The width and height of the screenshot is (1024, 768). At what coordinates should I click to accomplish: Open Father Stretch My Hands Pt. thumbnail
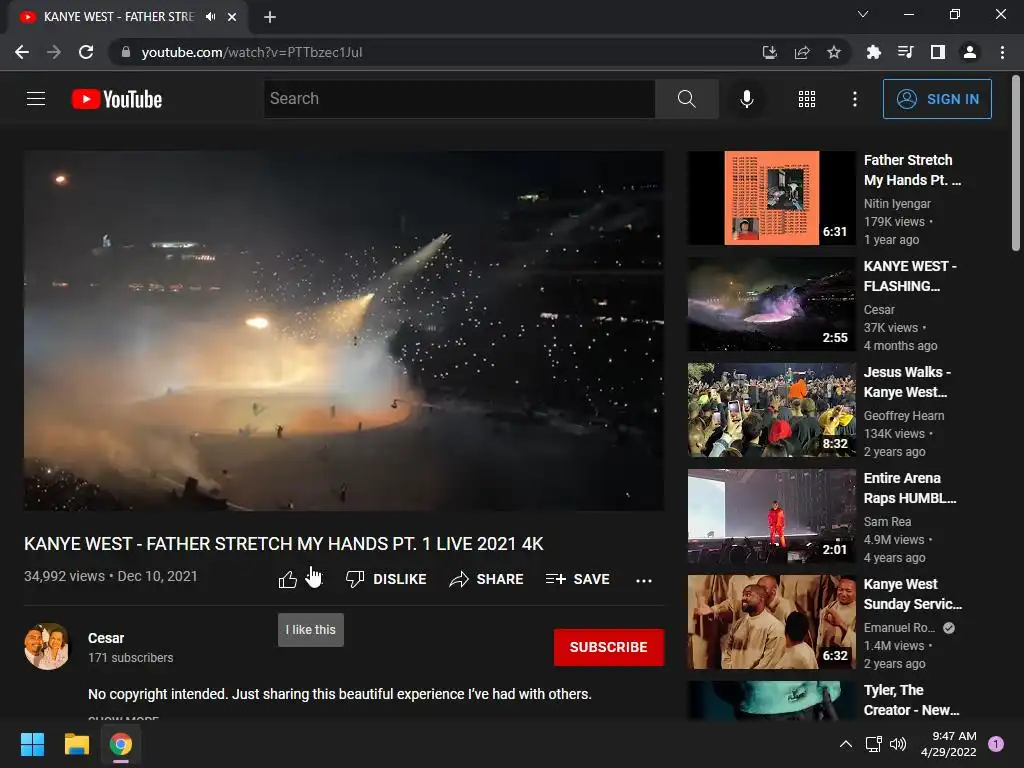[771, 198]
